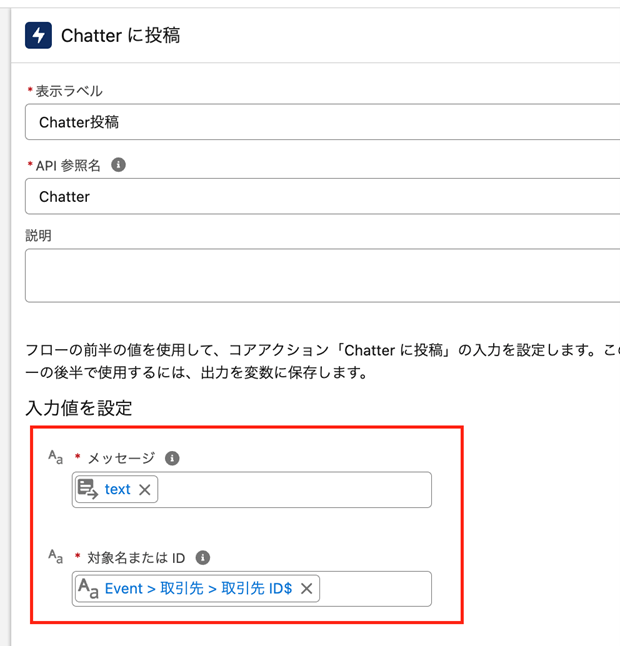Select the text resource pill label

pyautogui.click(x=118, y=490)
